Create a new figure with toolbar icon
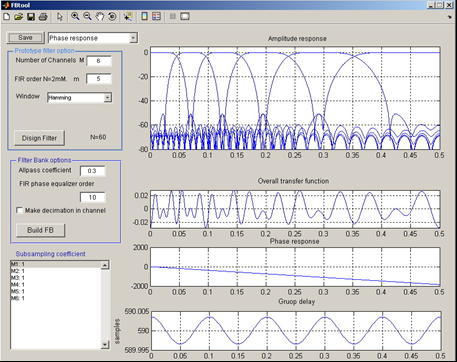 tap(6, 17)
